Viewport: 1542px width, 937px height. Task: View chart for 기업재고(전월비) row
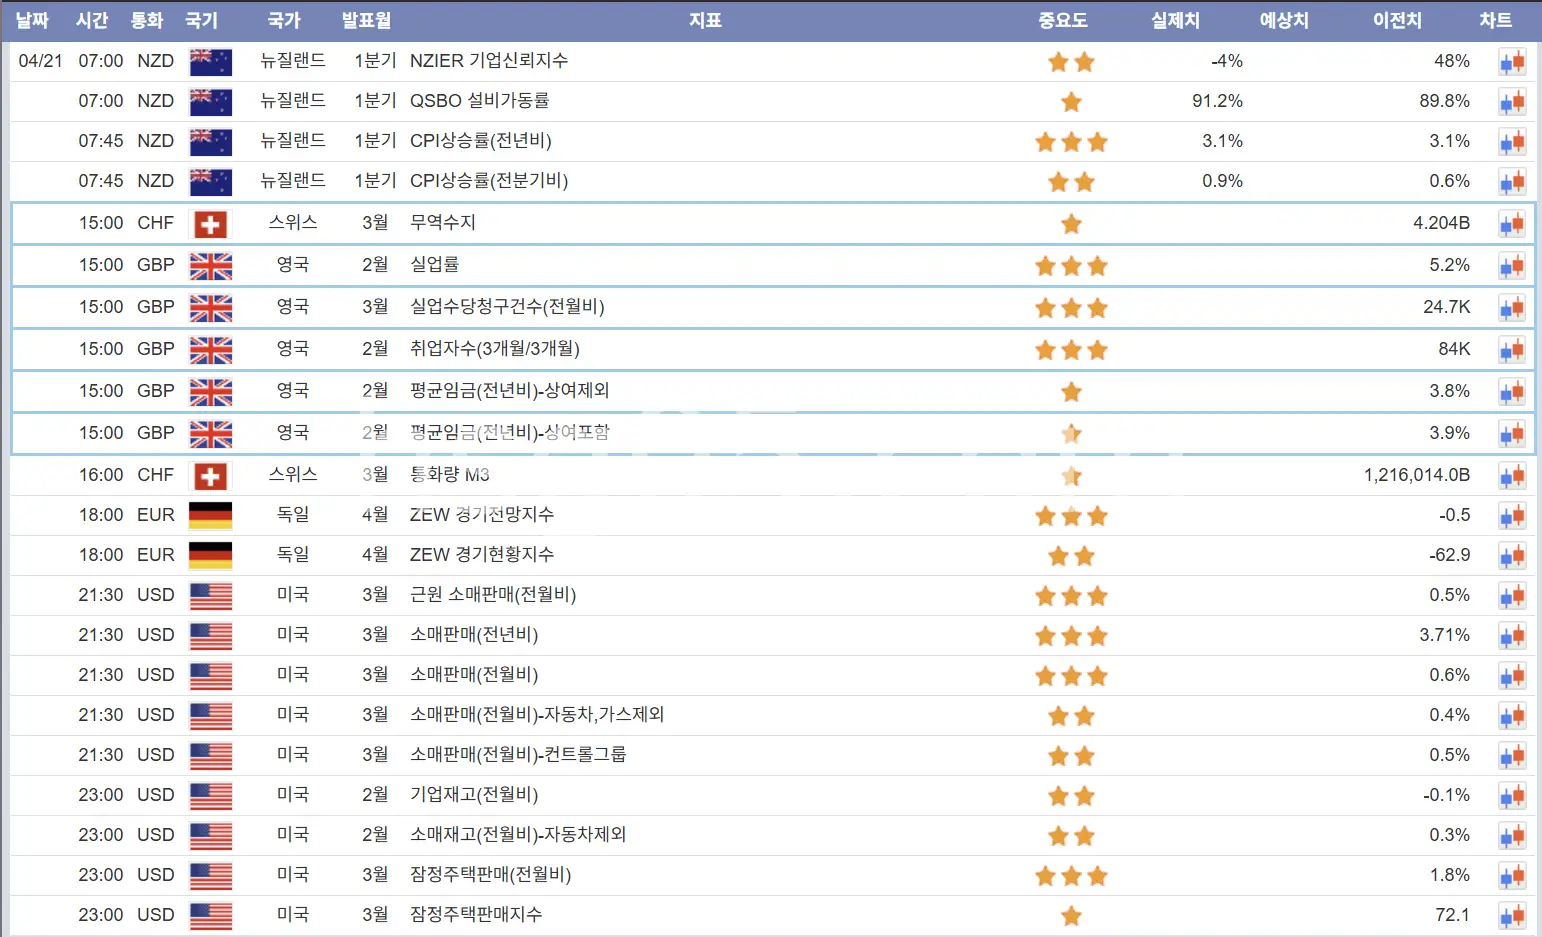(x=1511, y=796)
